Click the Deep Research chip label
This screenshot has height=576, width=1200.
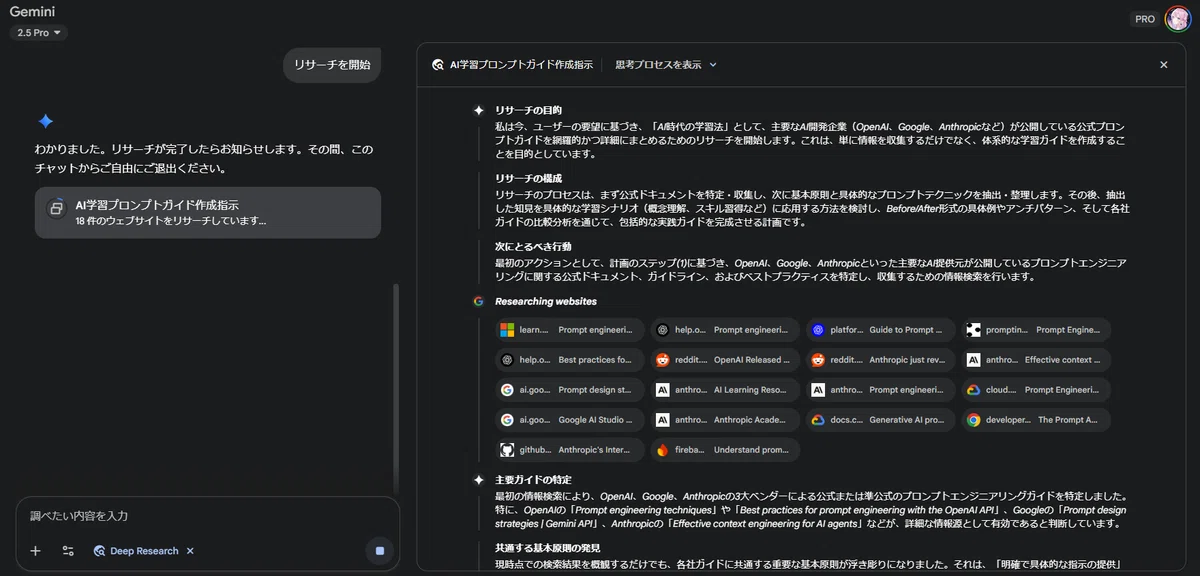(144, 551)
